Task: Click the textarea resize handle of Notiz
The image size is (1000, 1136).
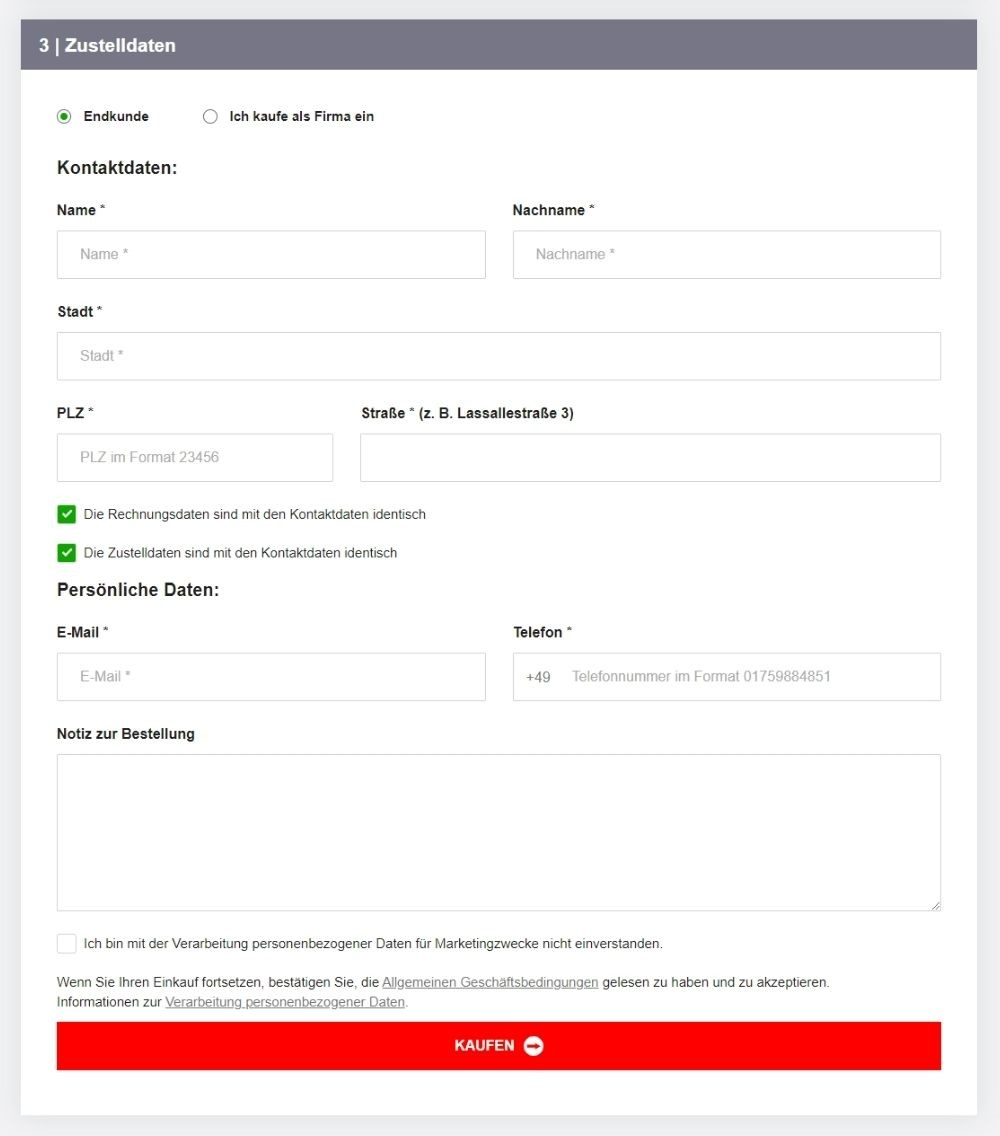Action: point(936,906)
